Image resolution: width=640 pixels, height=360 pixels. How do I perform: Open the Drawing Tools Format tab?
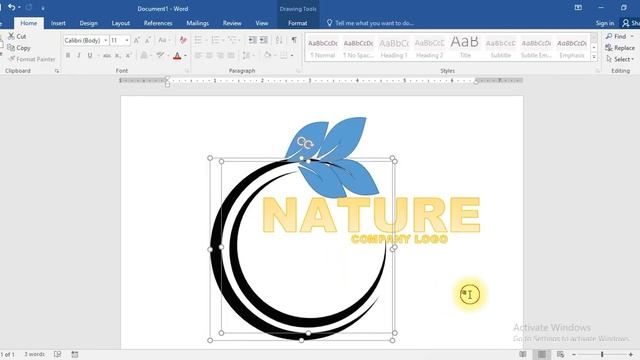298,23
